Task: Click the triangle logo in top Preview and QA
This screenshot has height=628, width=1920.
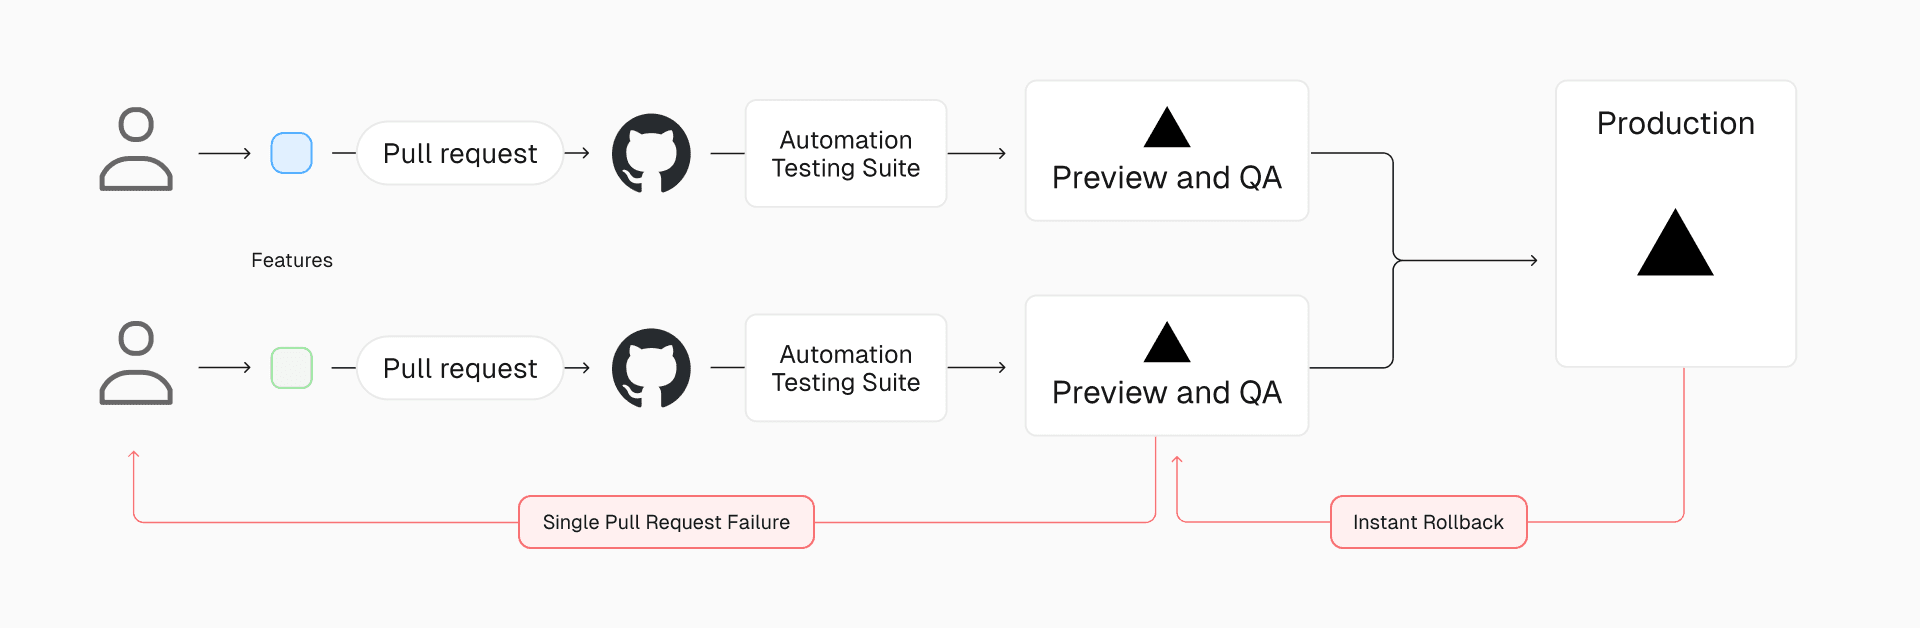Action: [x=1167, y=128]
